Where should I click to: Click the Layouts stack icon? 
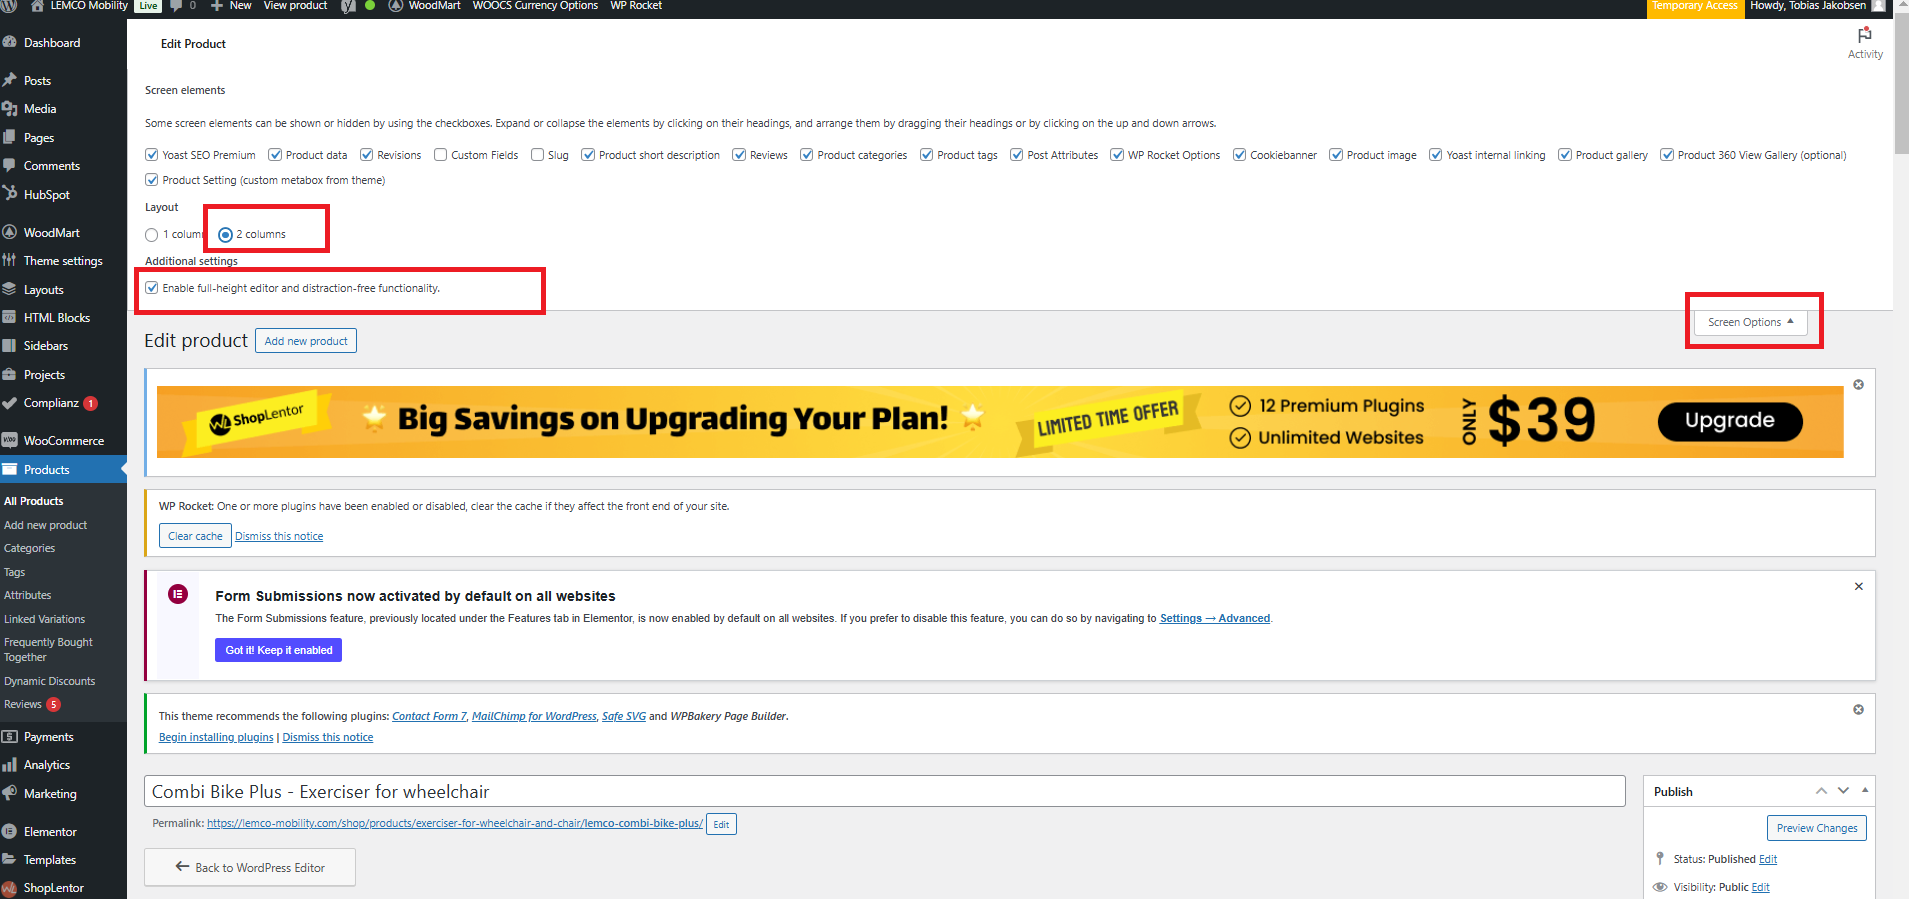pyautogui.click(x=10, y=290)
